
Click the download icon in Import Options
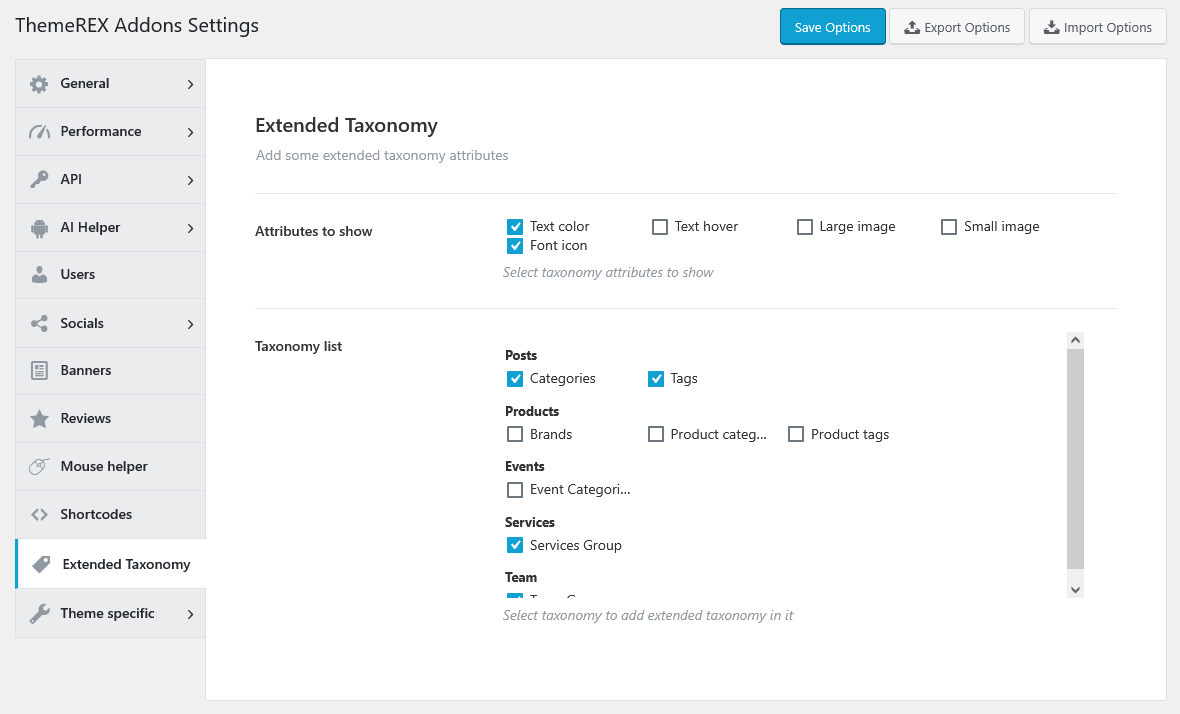point(1051,28)
